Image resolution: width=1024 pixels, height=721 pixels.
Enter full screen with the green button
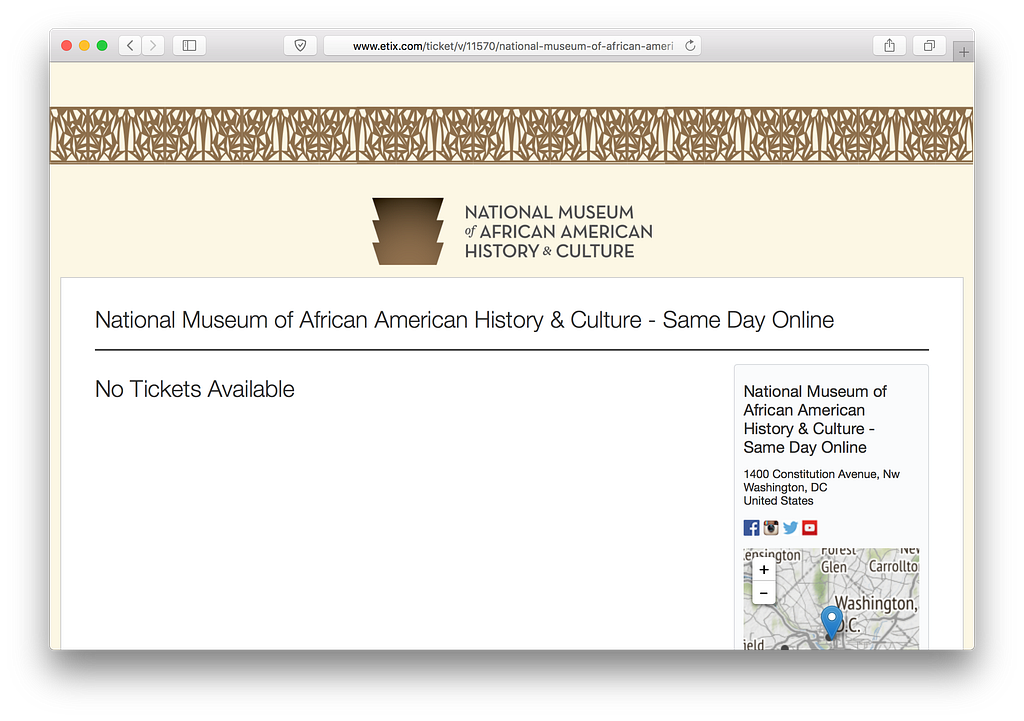click(102, 45)
